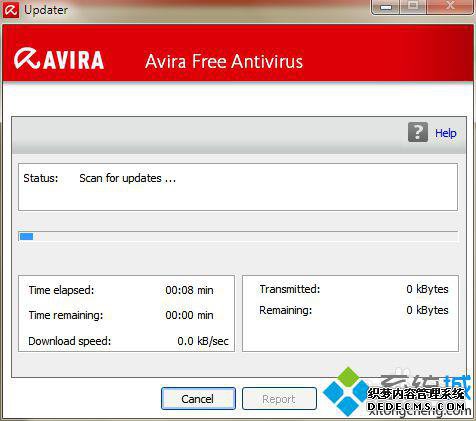Click the blue filled segment of the progress bar
The image size is (476, 421).
pyautogui.click(x=26, y=237)
